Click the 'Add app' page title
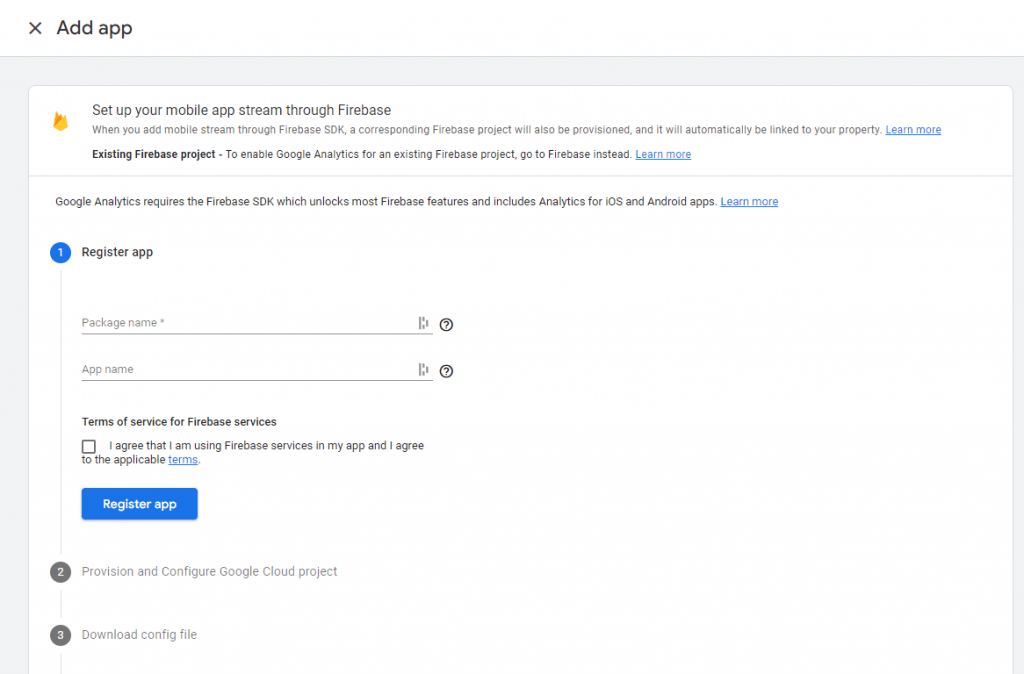This screenshot has width=1024, height=674. (95, 28)
